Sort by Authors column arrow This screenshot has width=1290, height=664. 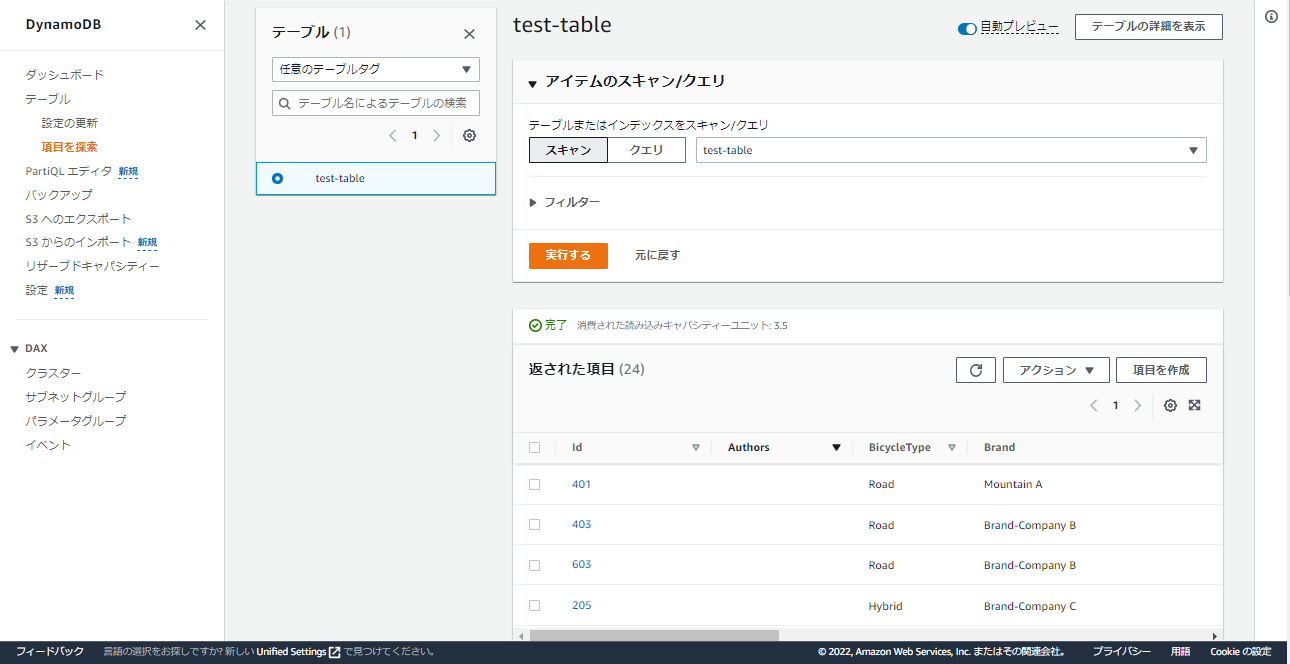[836, 448]
